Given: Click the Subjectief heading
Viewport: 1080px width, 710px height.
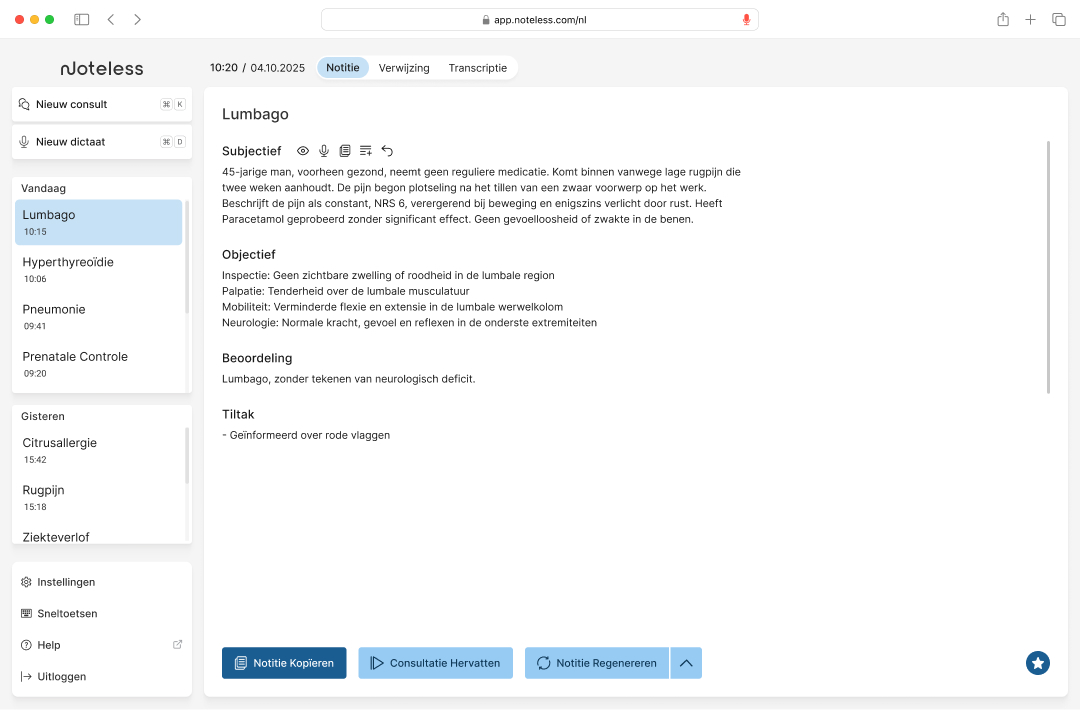Looking at the screenshot, I should 251,151.
